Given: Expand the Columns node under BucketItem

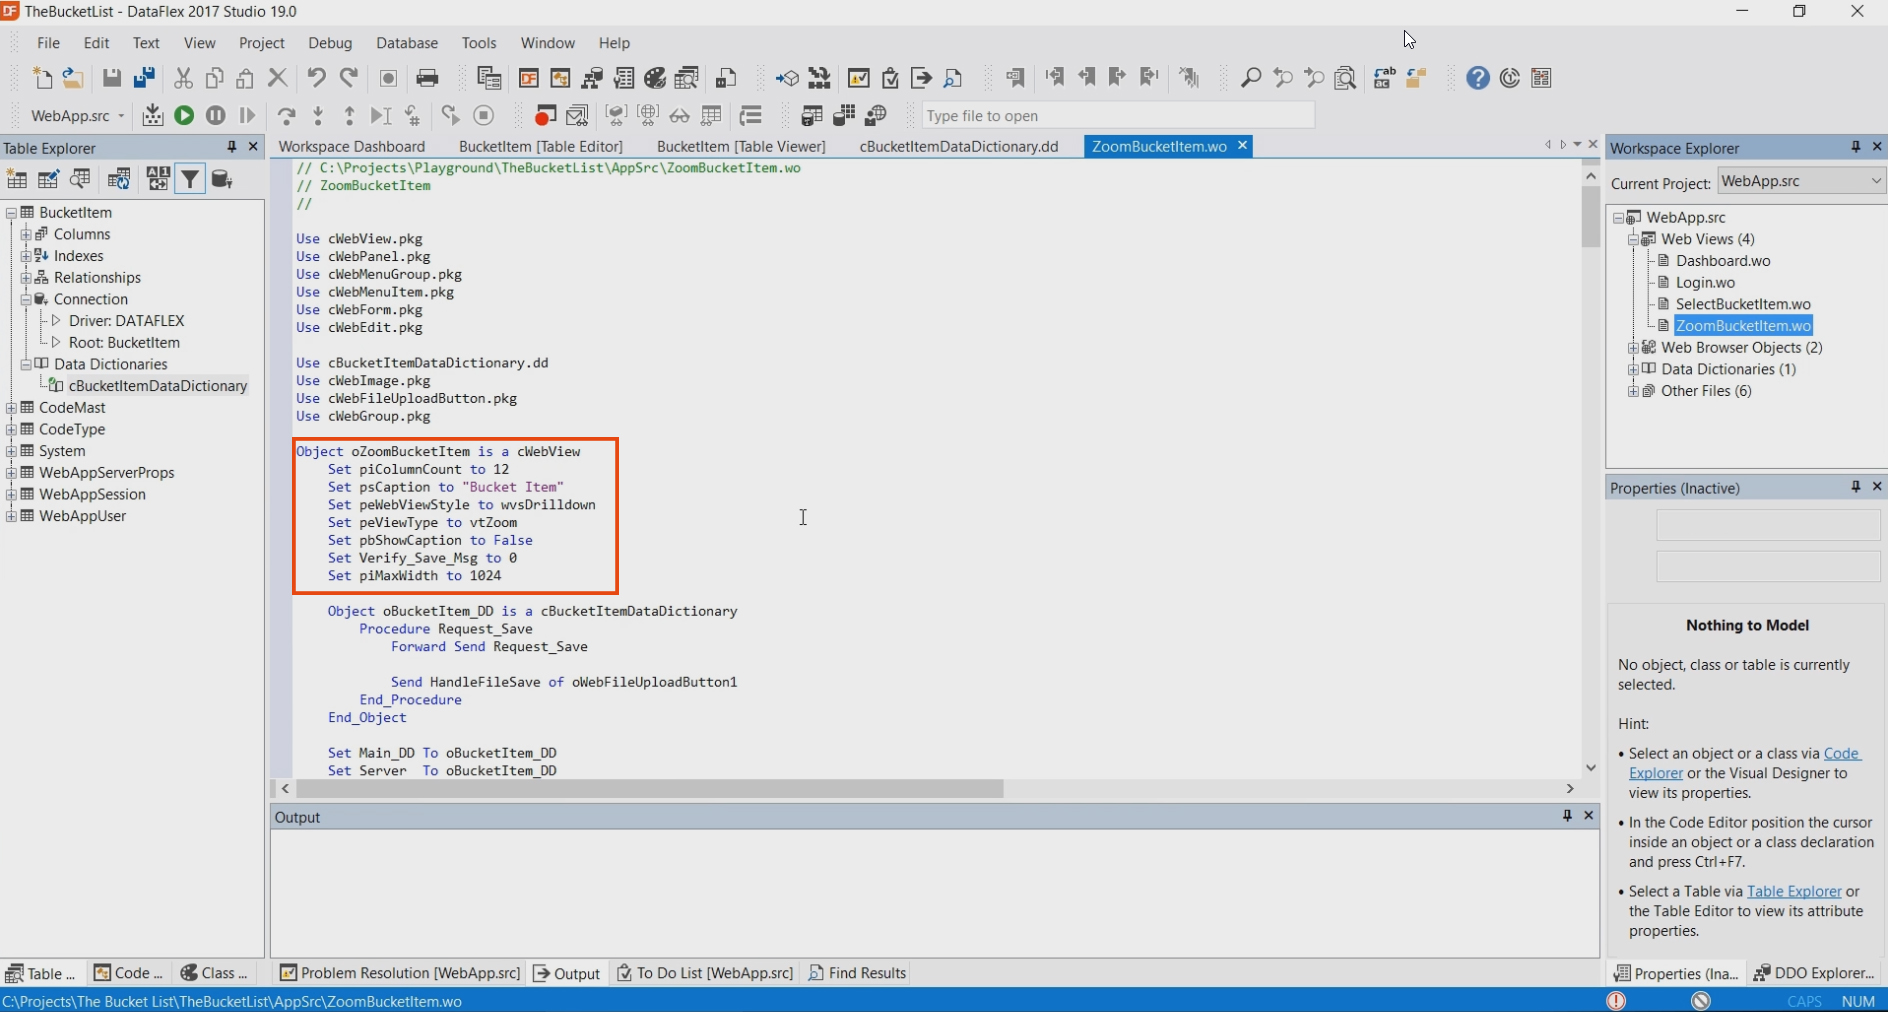Looking at the screenshot, I should tap(26, 234).
